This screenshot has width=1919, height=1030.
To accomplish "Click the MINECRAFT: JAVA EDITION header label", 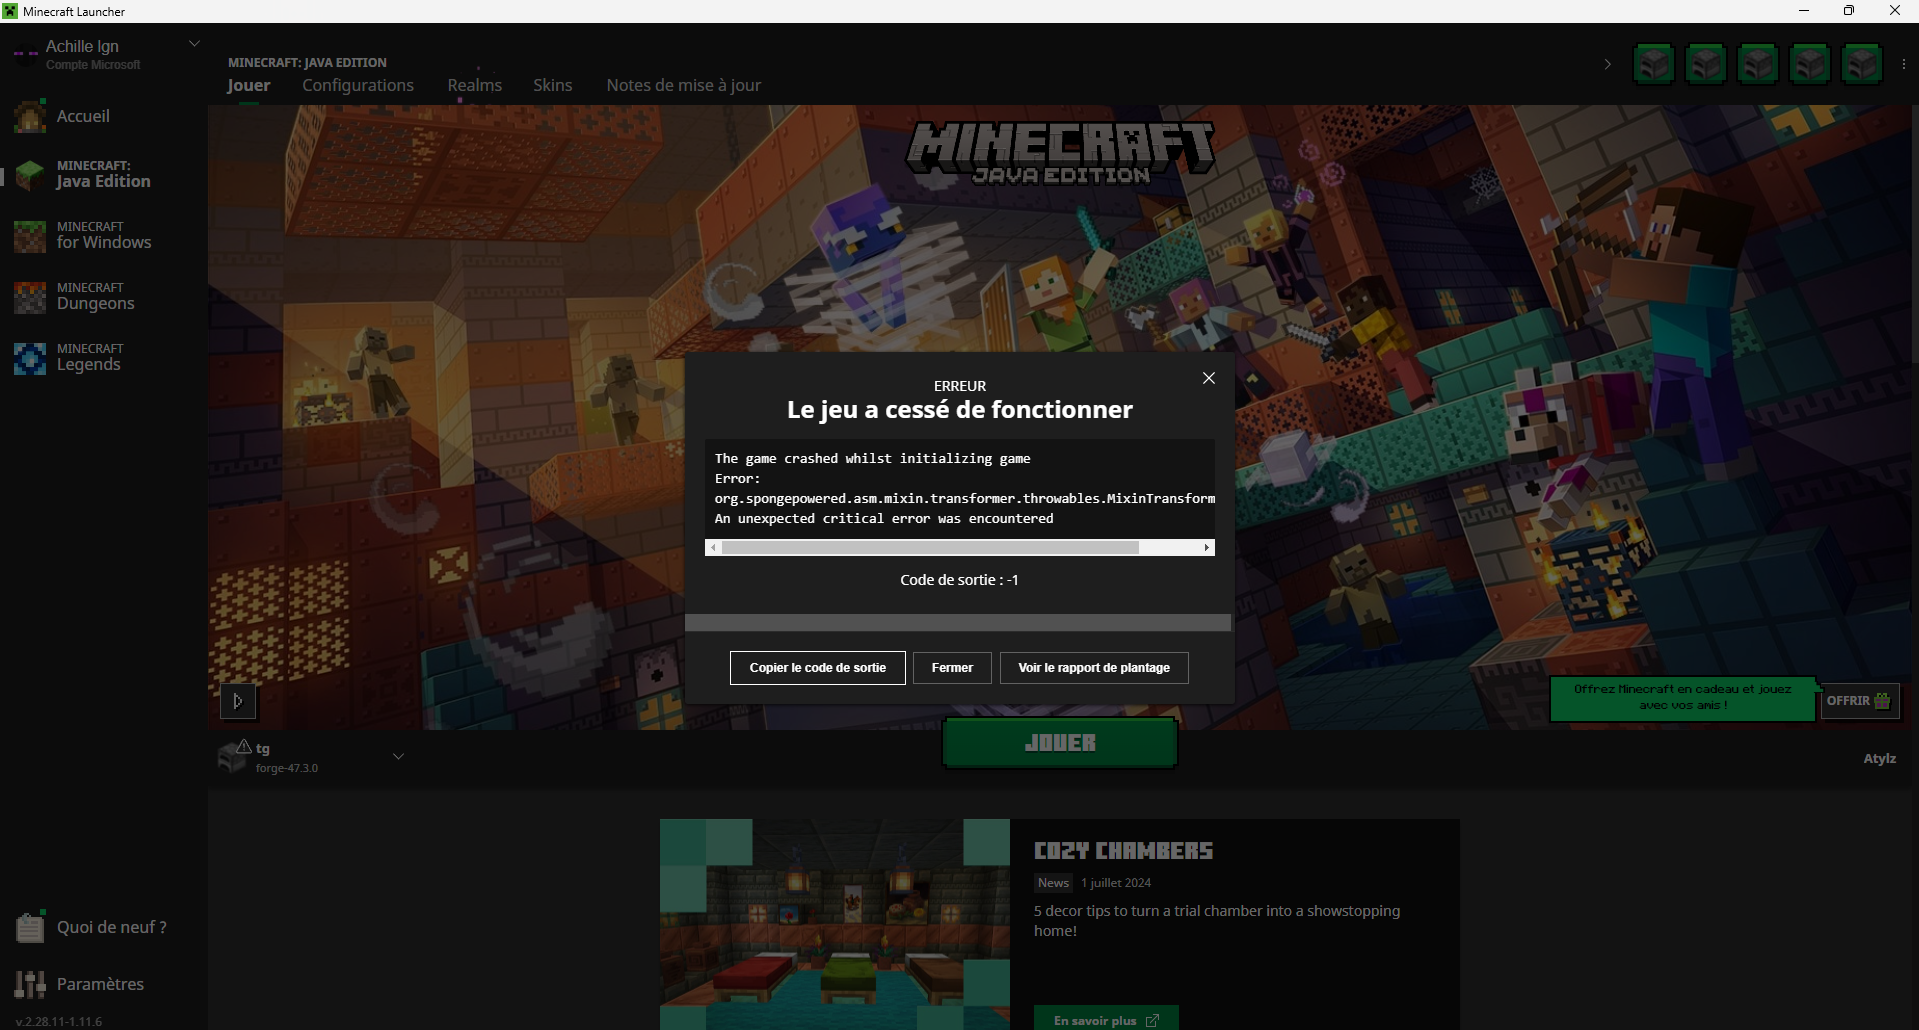I will point(307,62).
